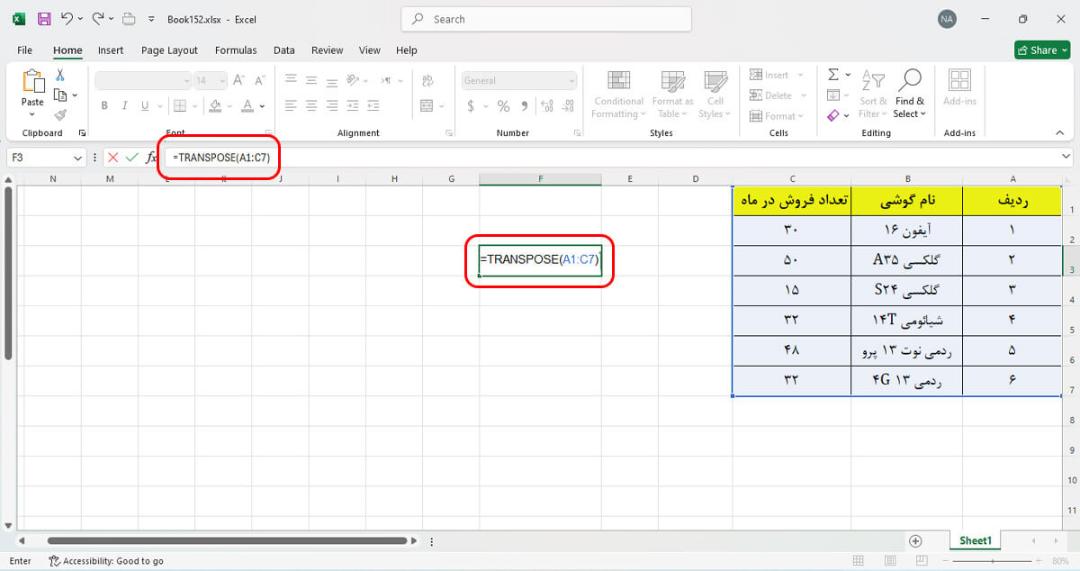The image size is (1080, 571).
Task: Click the Page Layout view icon
Action: click(x=890, y=561)
